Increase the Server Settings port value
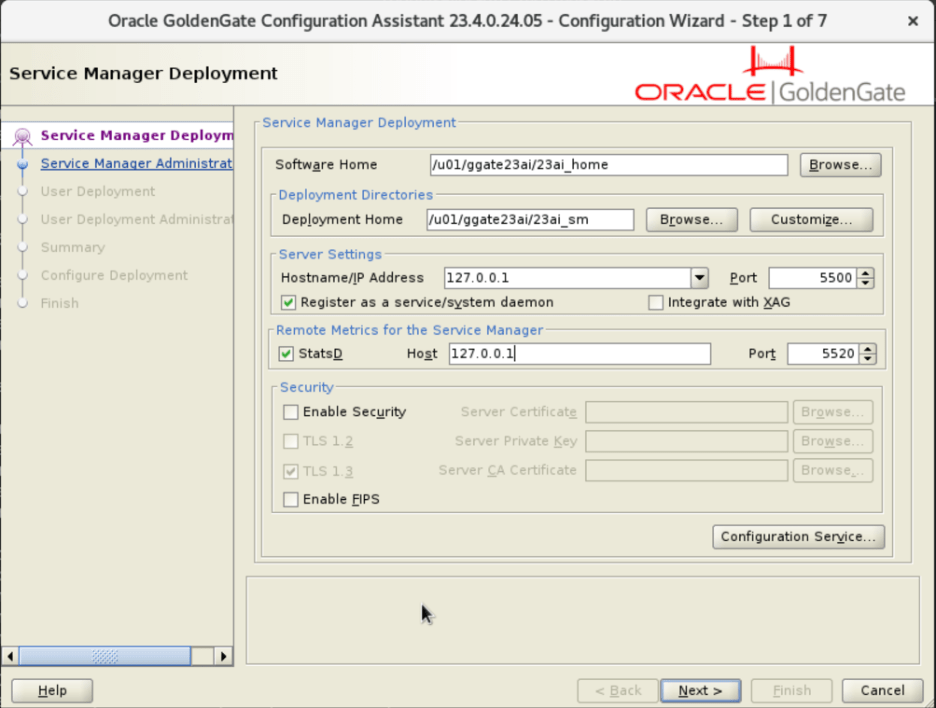 coord(866,273)
